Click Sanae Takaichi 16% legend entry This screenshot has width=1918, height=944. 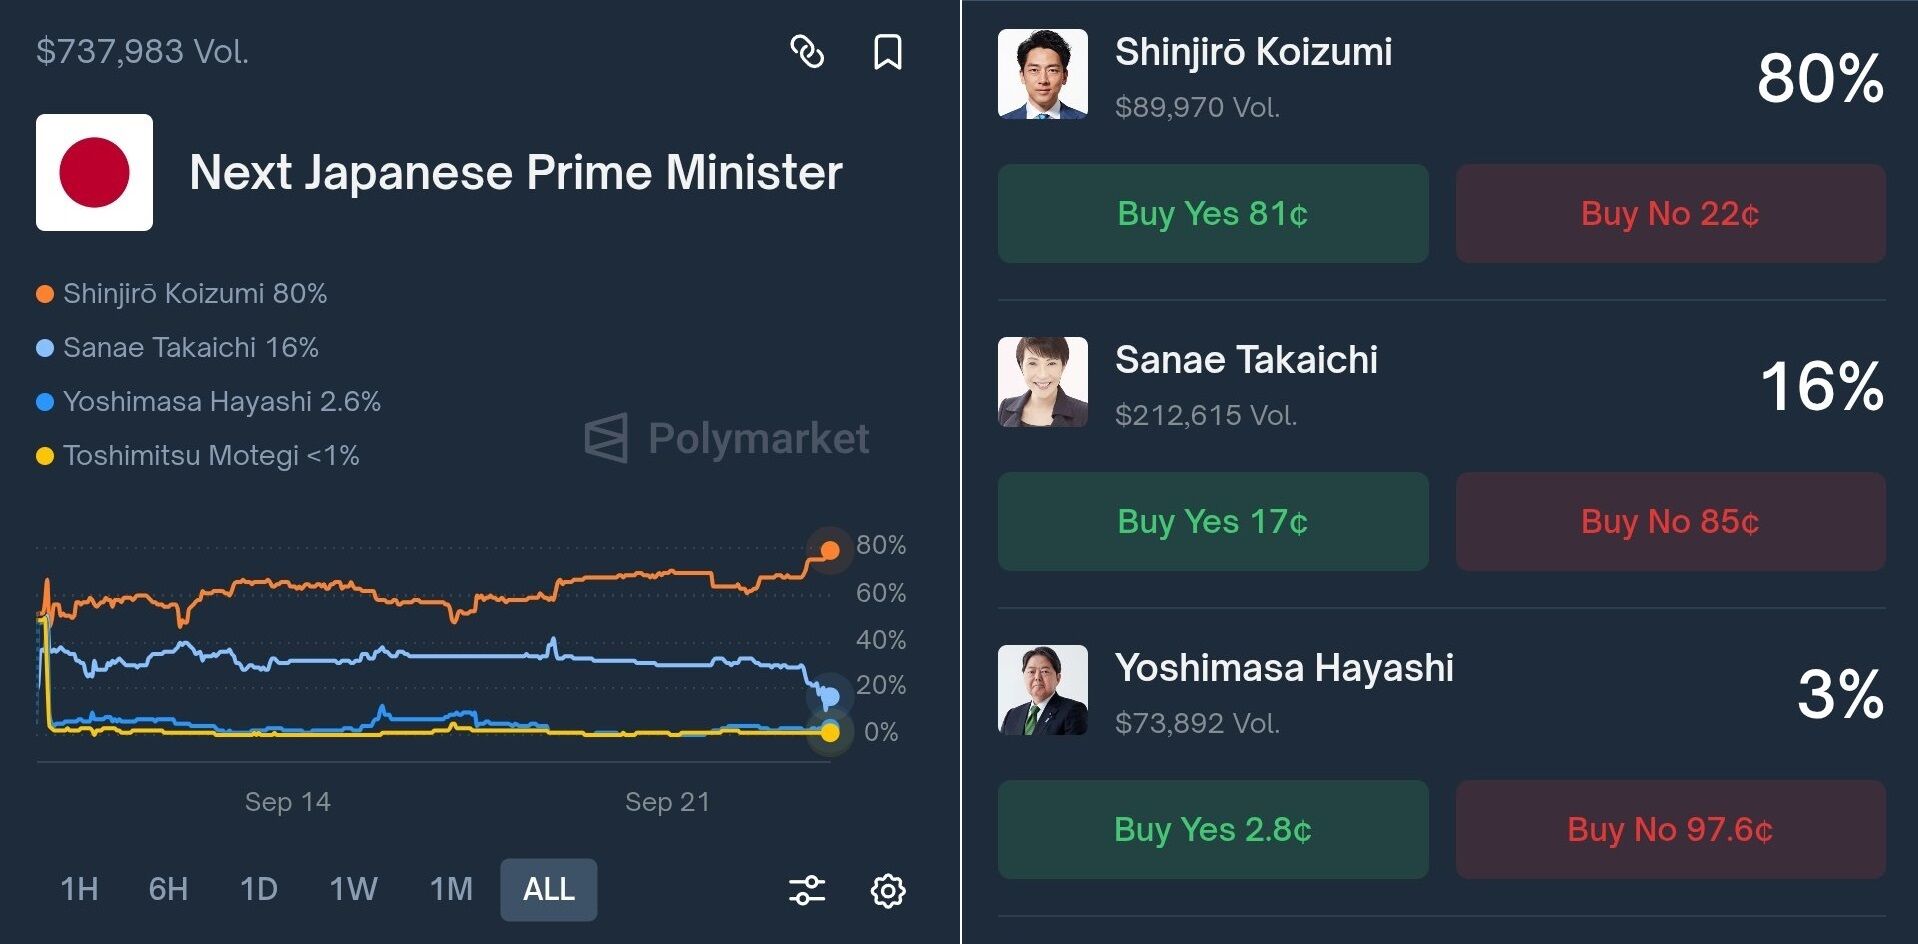tap(190, 348)
